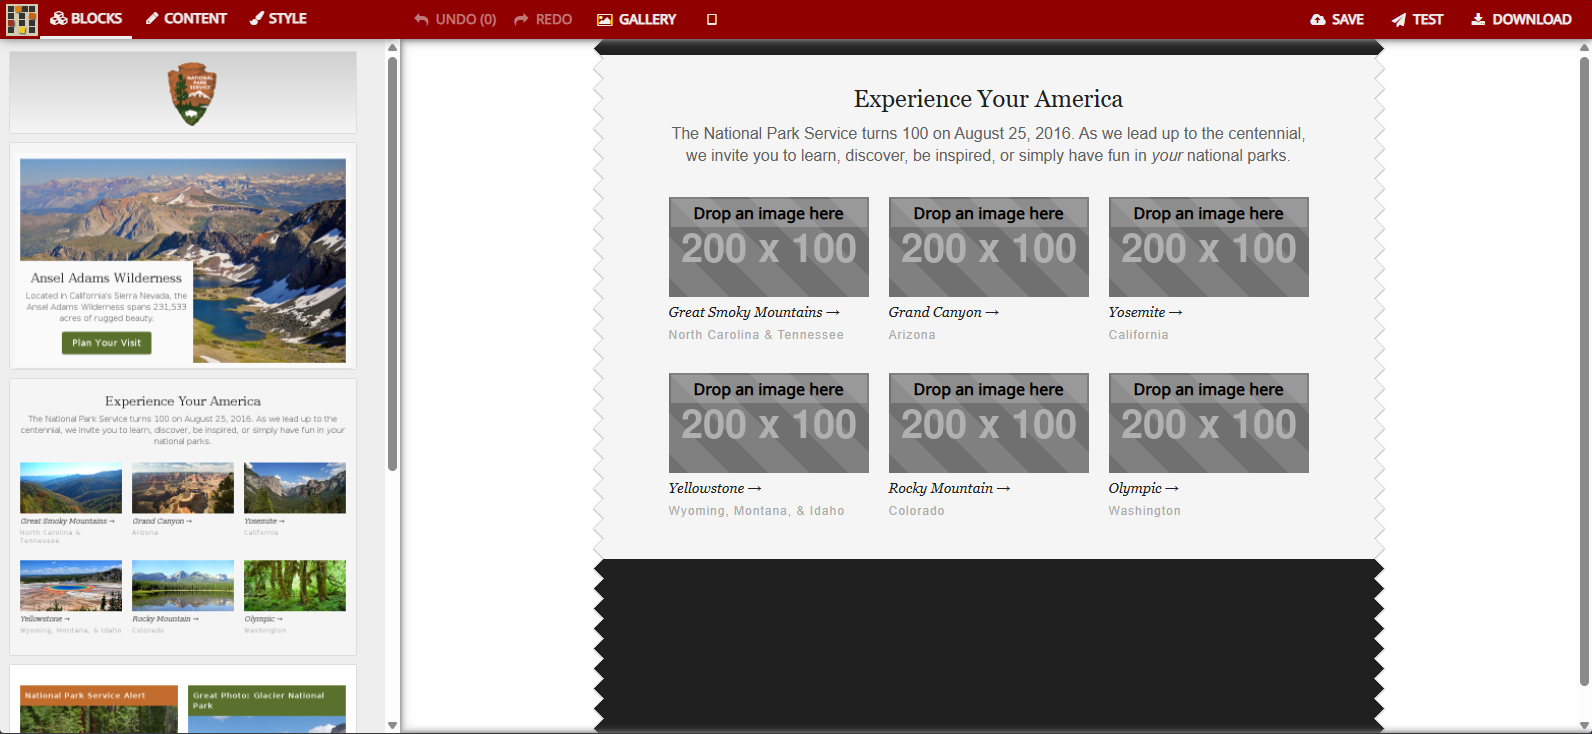Click image placeholder above Great Smoky Mountains

point(769,247)
